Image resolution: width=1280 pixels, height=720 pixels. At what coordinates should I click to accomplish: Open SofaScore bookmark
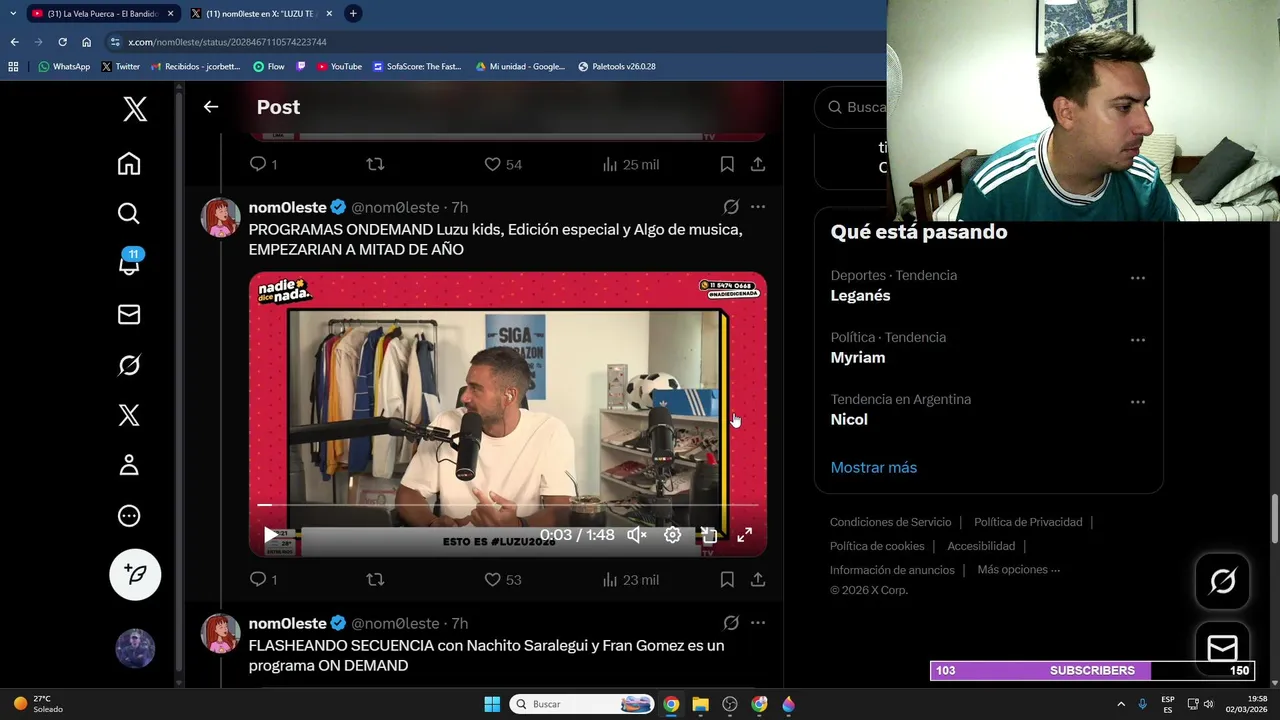417,67
